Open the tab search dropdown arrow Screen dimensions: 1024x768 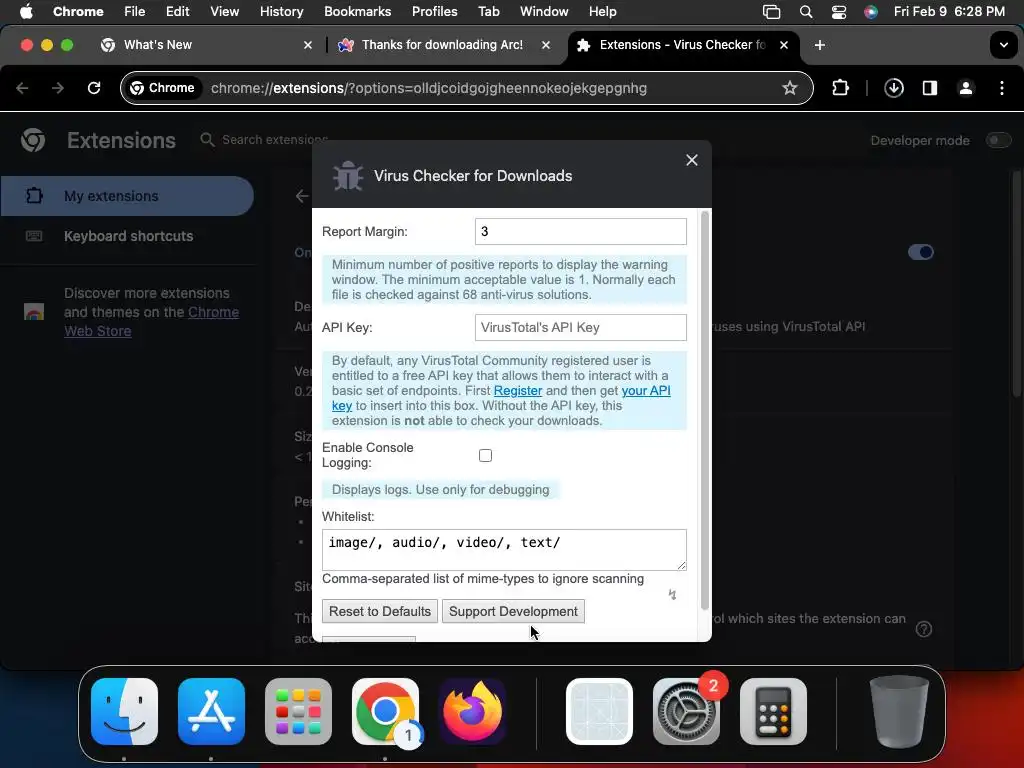click(x=1004, y=45)
